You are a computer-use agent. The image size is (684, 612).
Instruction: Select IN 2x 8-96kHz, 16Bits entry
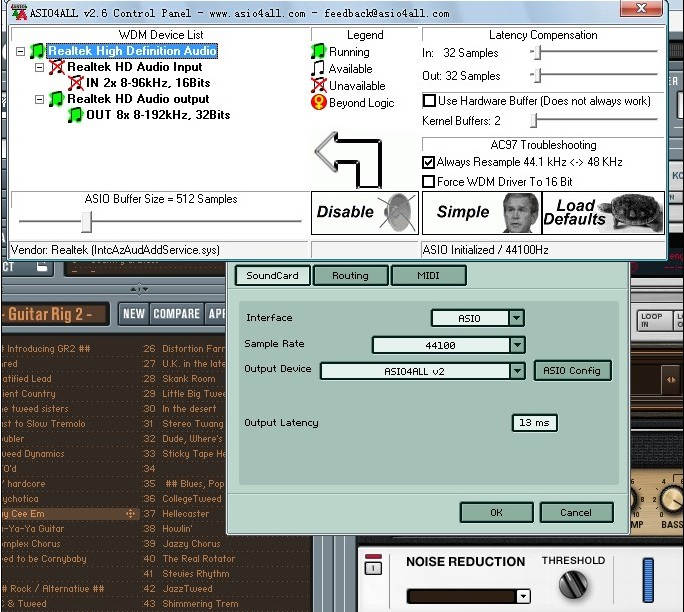click(x=148, y=83)
